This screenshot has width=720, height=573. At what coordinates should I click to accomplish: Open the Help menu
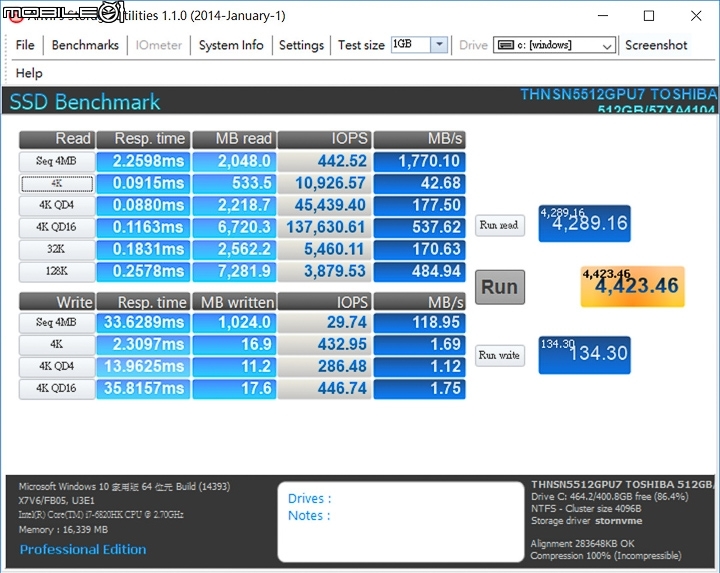pos(29,73)
